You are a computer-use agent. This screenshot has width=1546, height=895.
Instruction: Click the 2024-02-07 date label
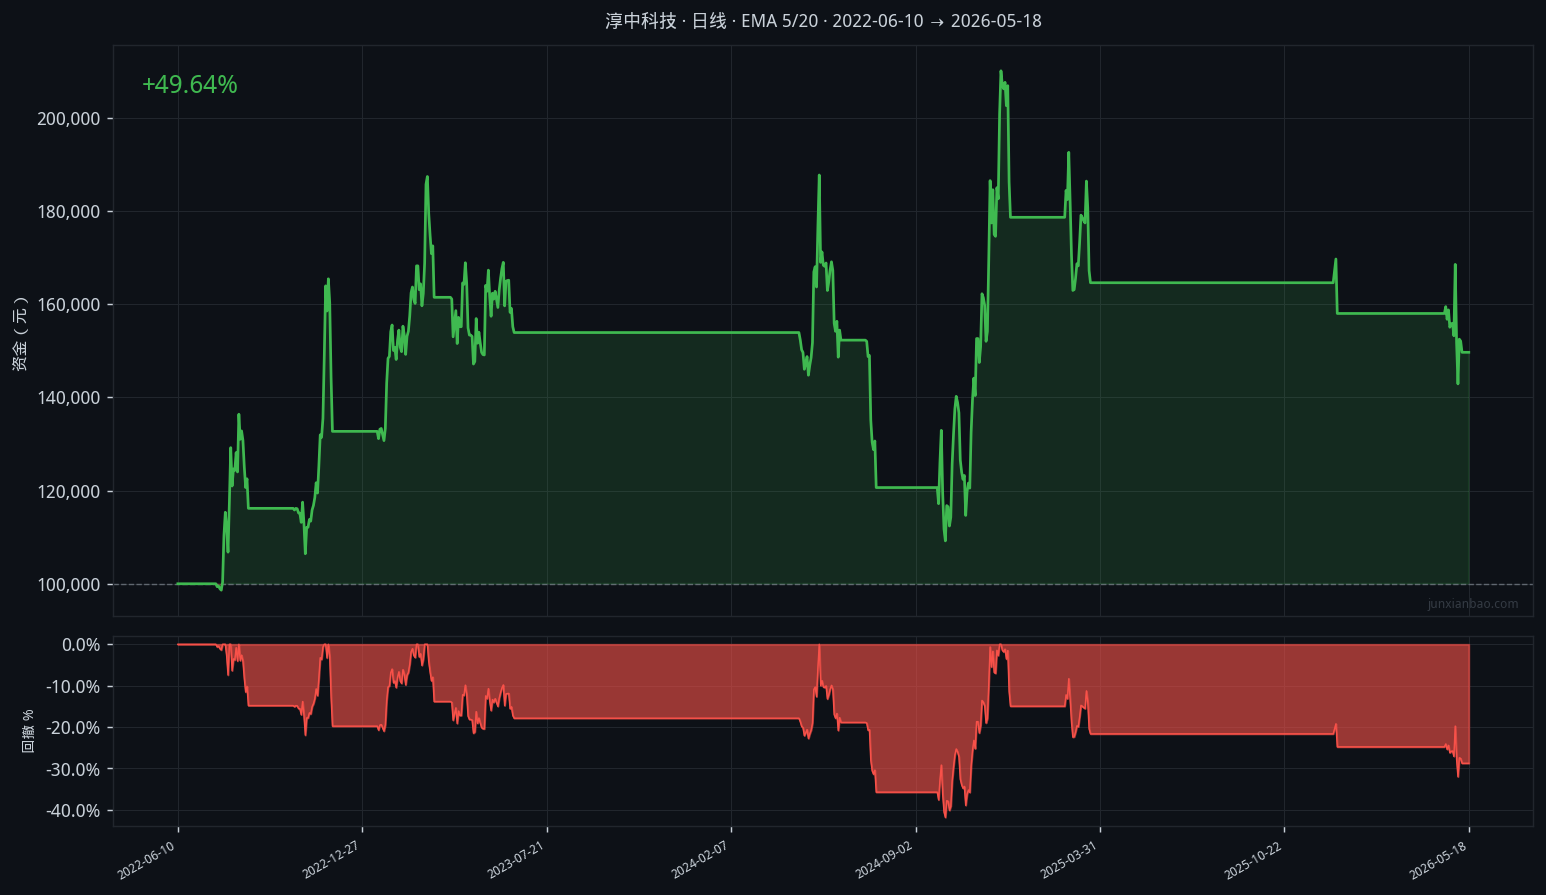pos(700,860)
